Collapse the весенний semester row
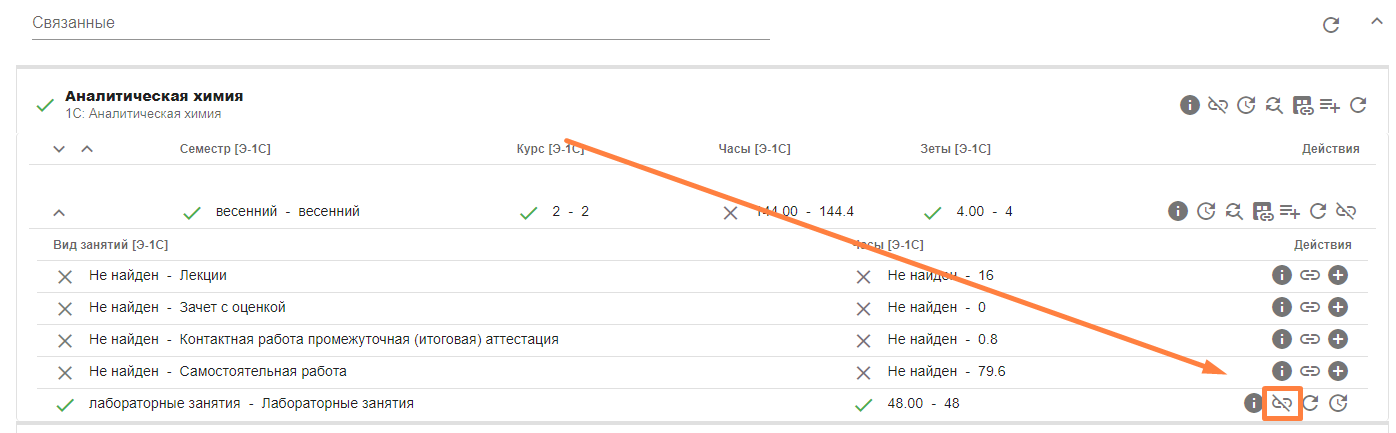 click(x=59, y=212)
